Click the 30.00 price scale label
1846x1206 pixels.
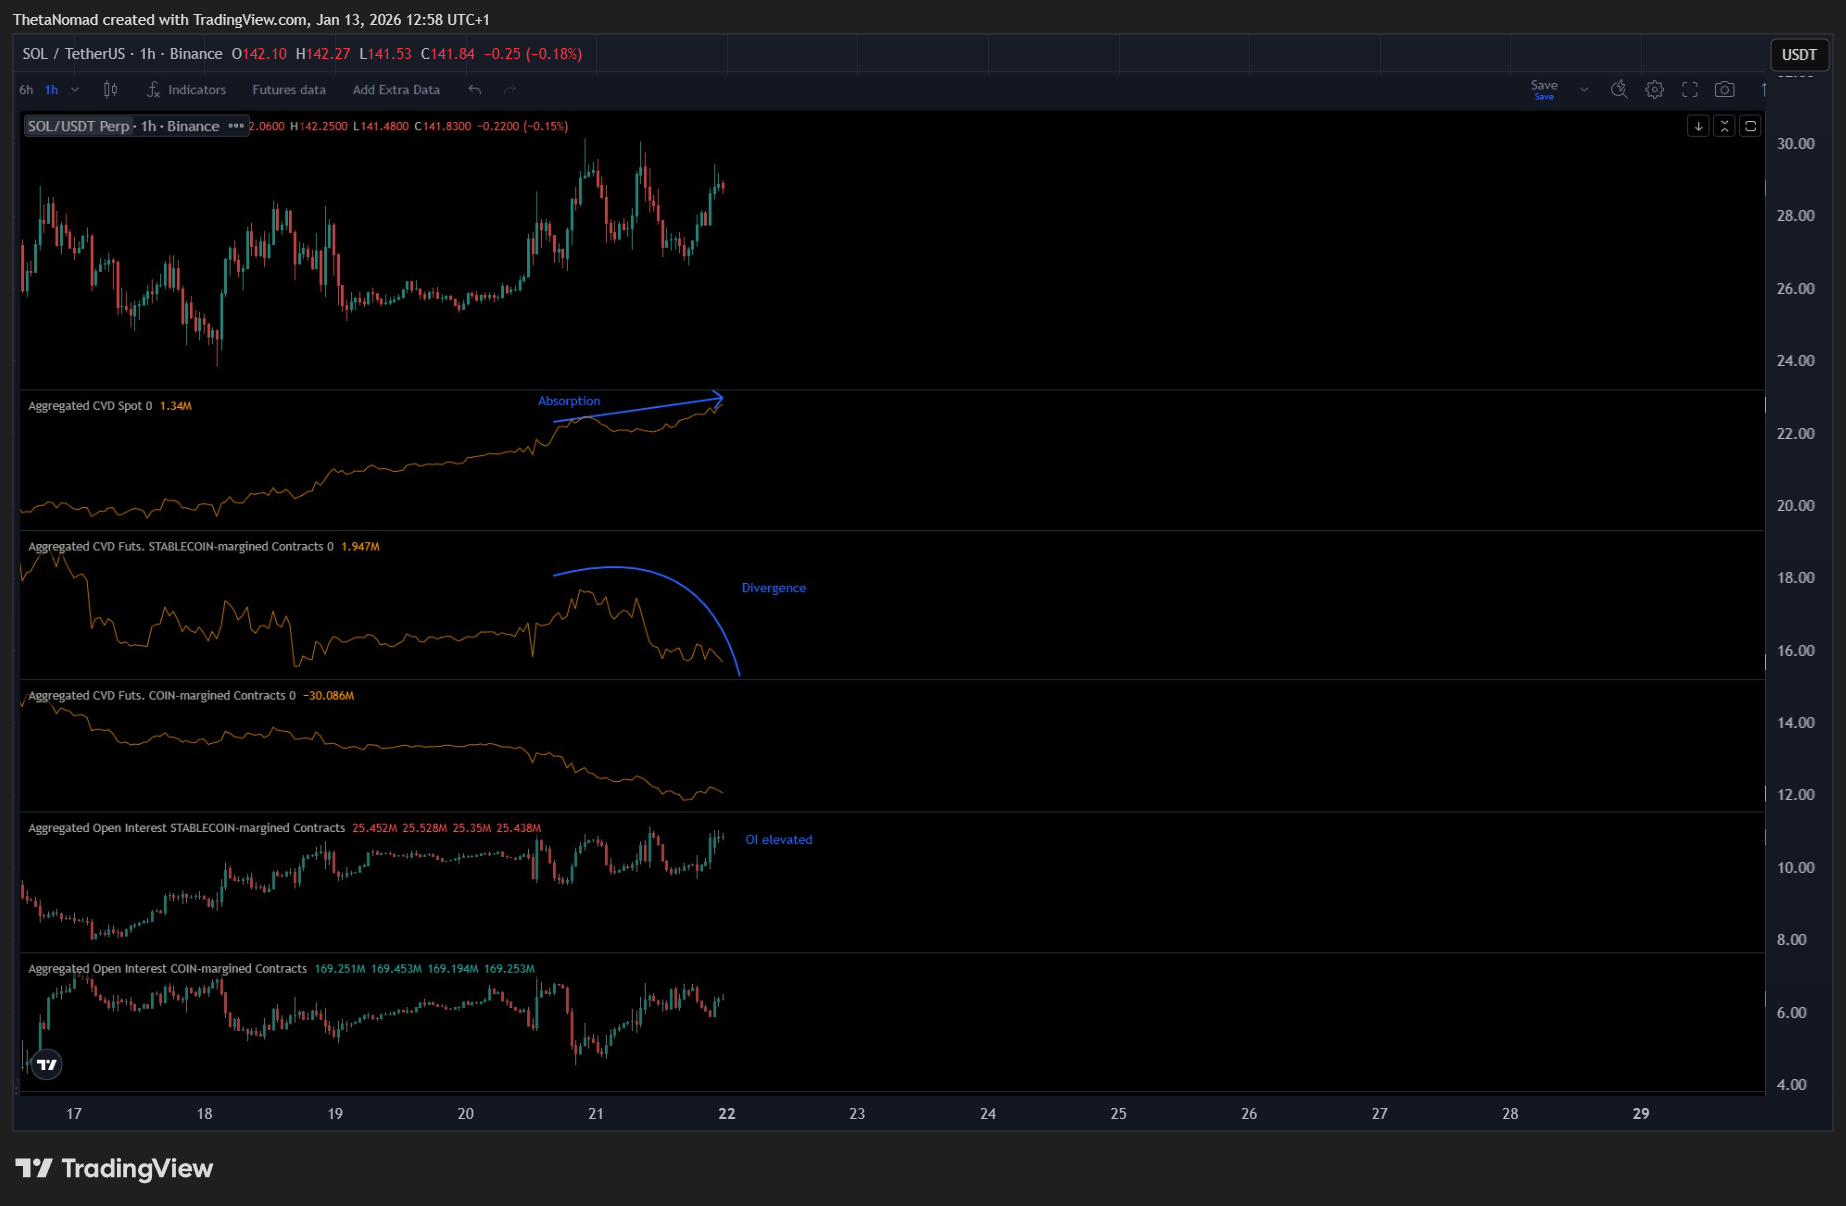coord(1796,143)
